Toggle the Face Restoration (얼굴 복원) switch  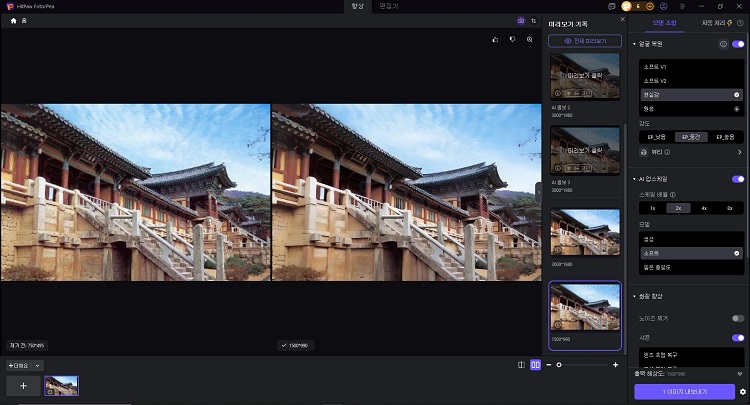[738, 44]
